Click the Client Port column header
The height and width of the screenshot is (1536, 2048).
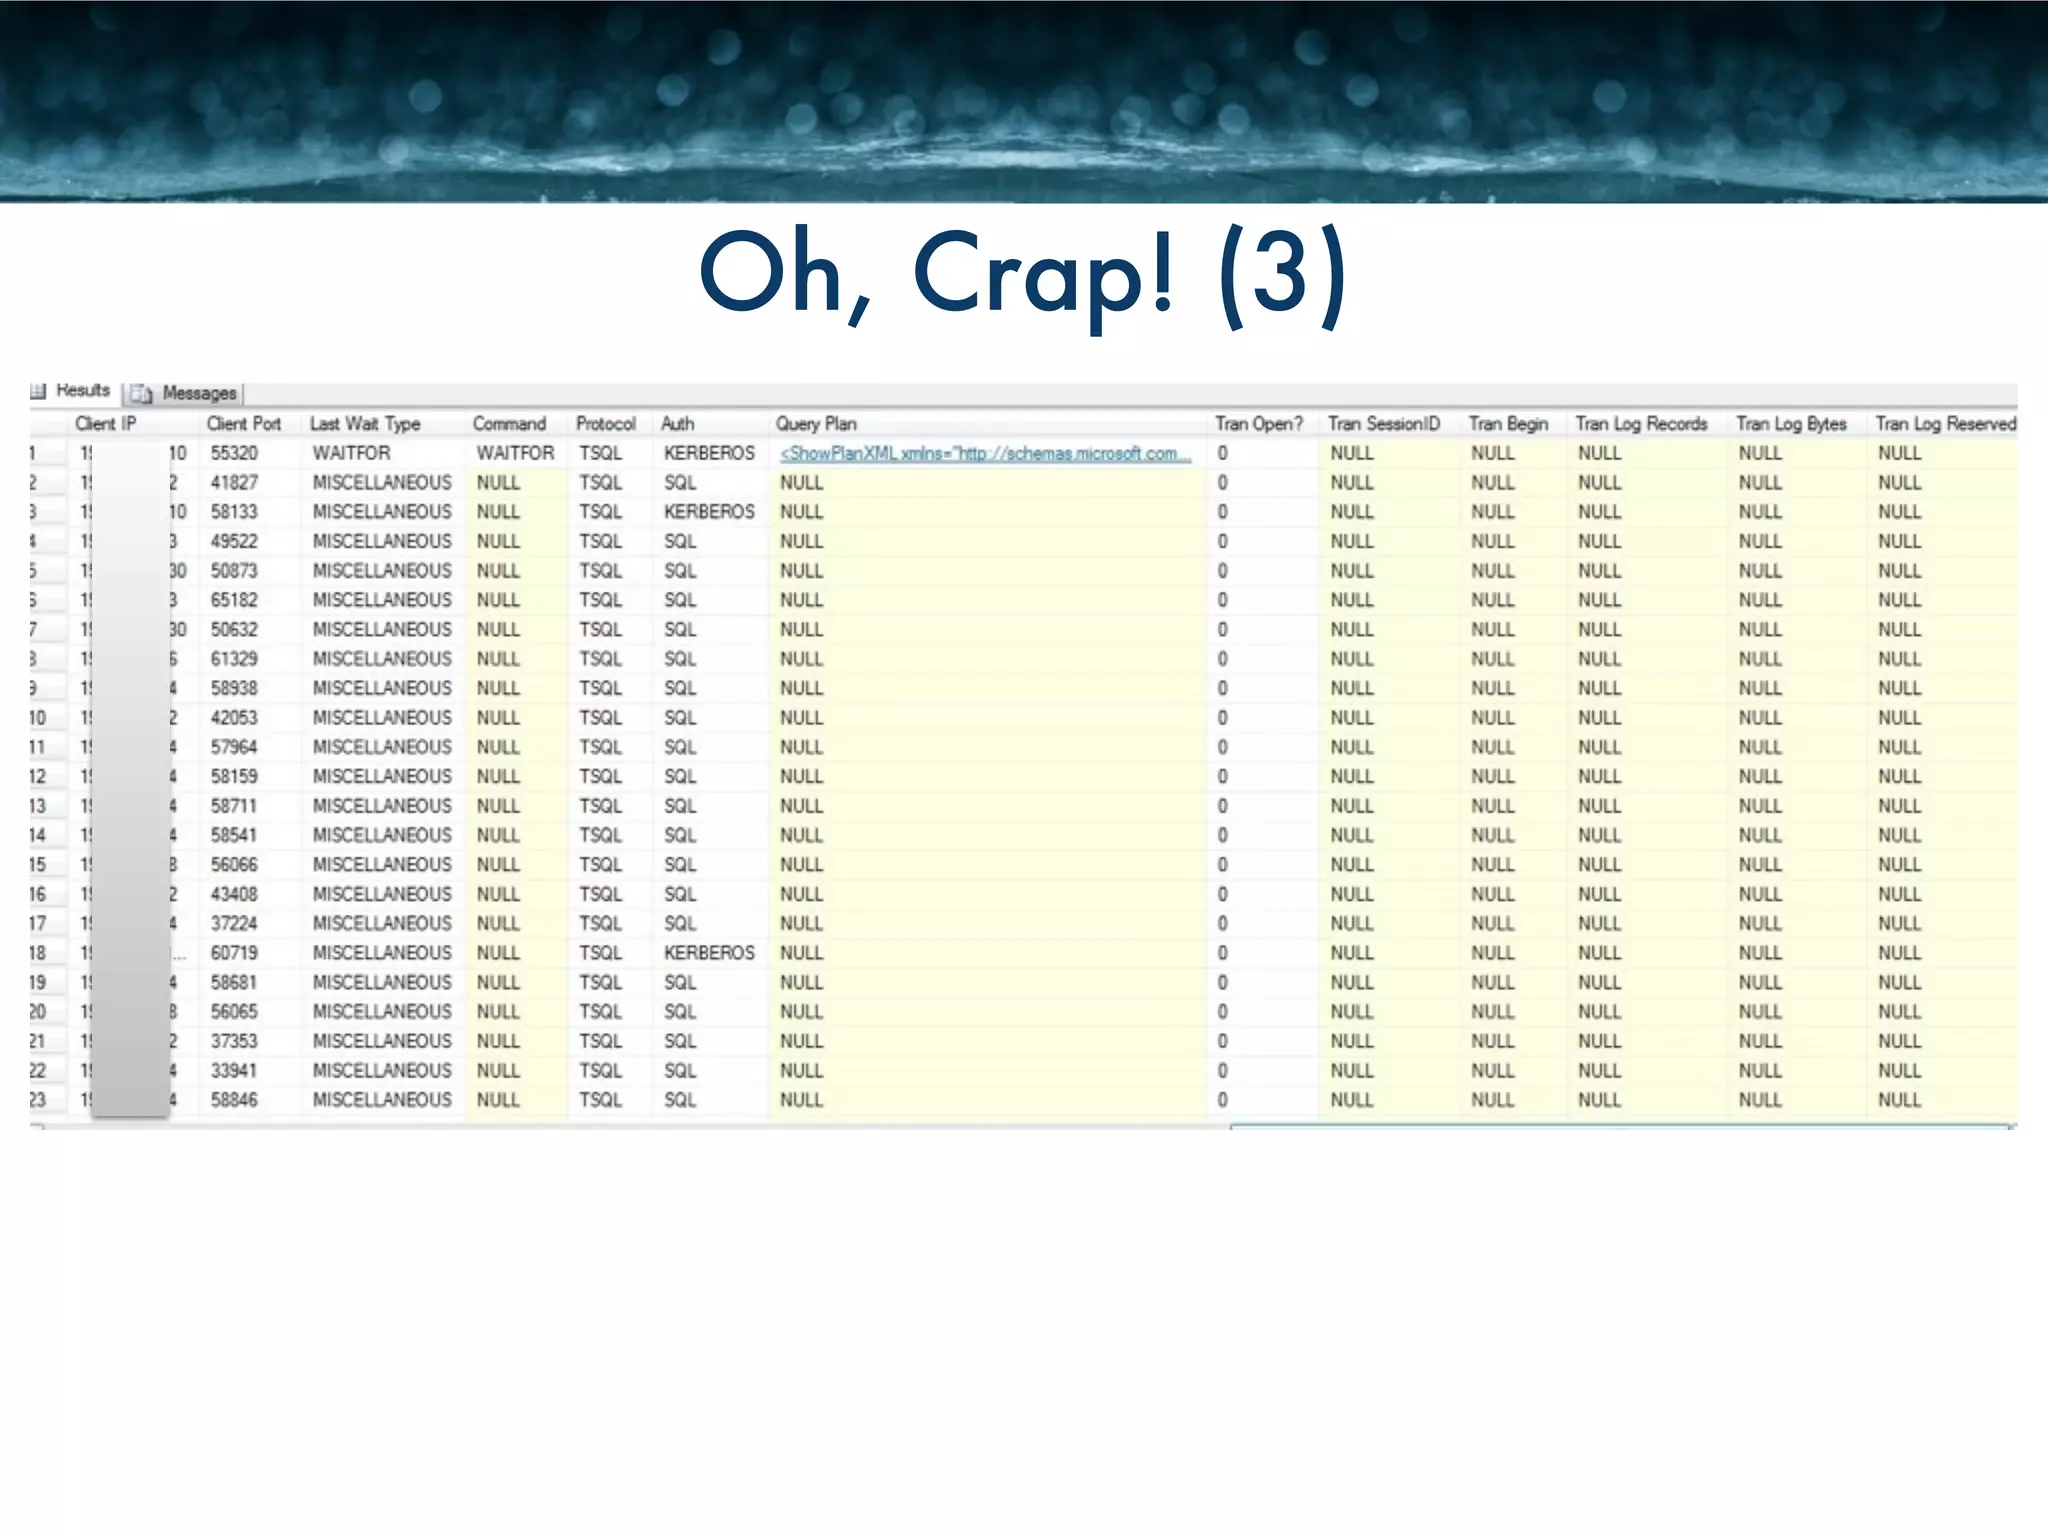(243, 424)
